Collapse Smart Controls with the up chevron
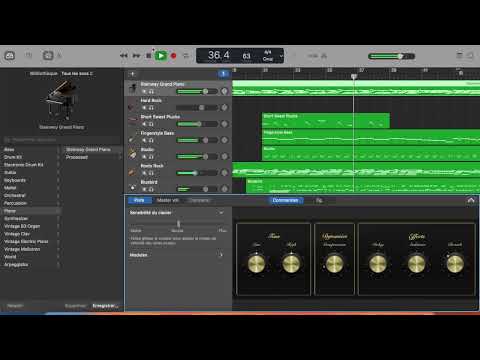Viewport: 480px width, 360px height. (471, 200)
